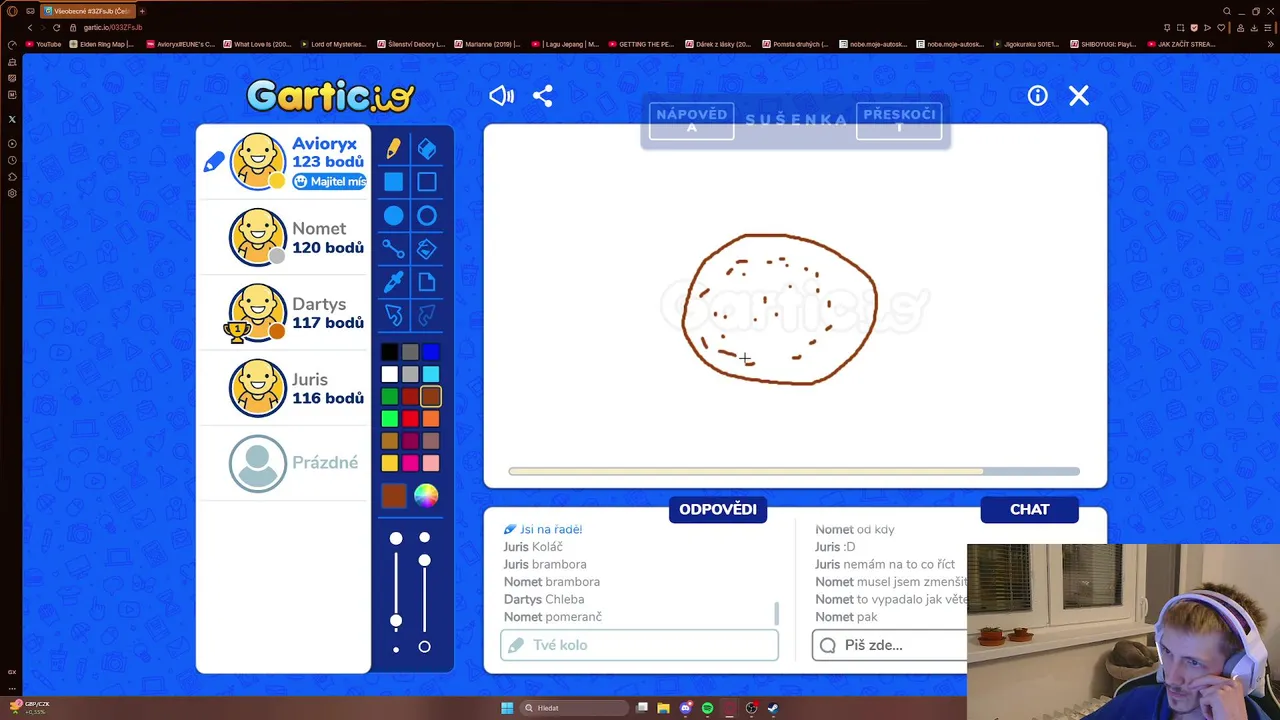Select the pencil drawing tool

[393, 148]
